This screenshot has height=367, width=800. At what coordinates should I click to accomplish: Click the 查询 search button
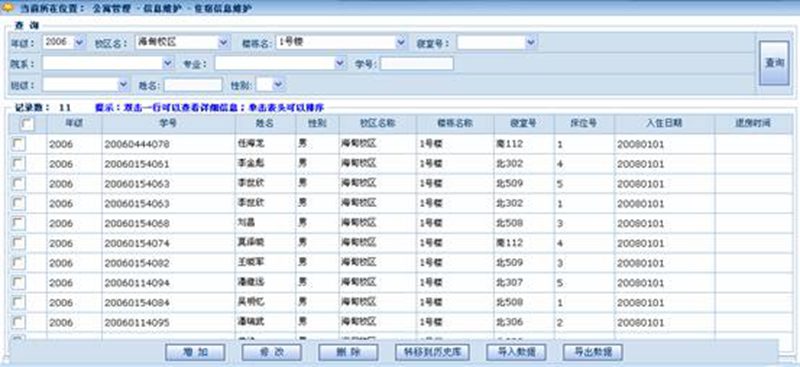tap(774, 63)
